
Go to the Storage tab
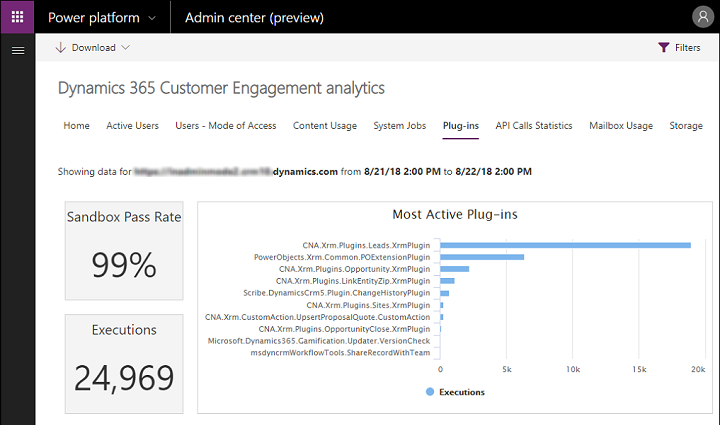[x=685, y=126]
